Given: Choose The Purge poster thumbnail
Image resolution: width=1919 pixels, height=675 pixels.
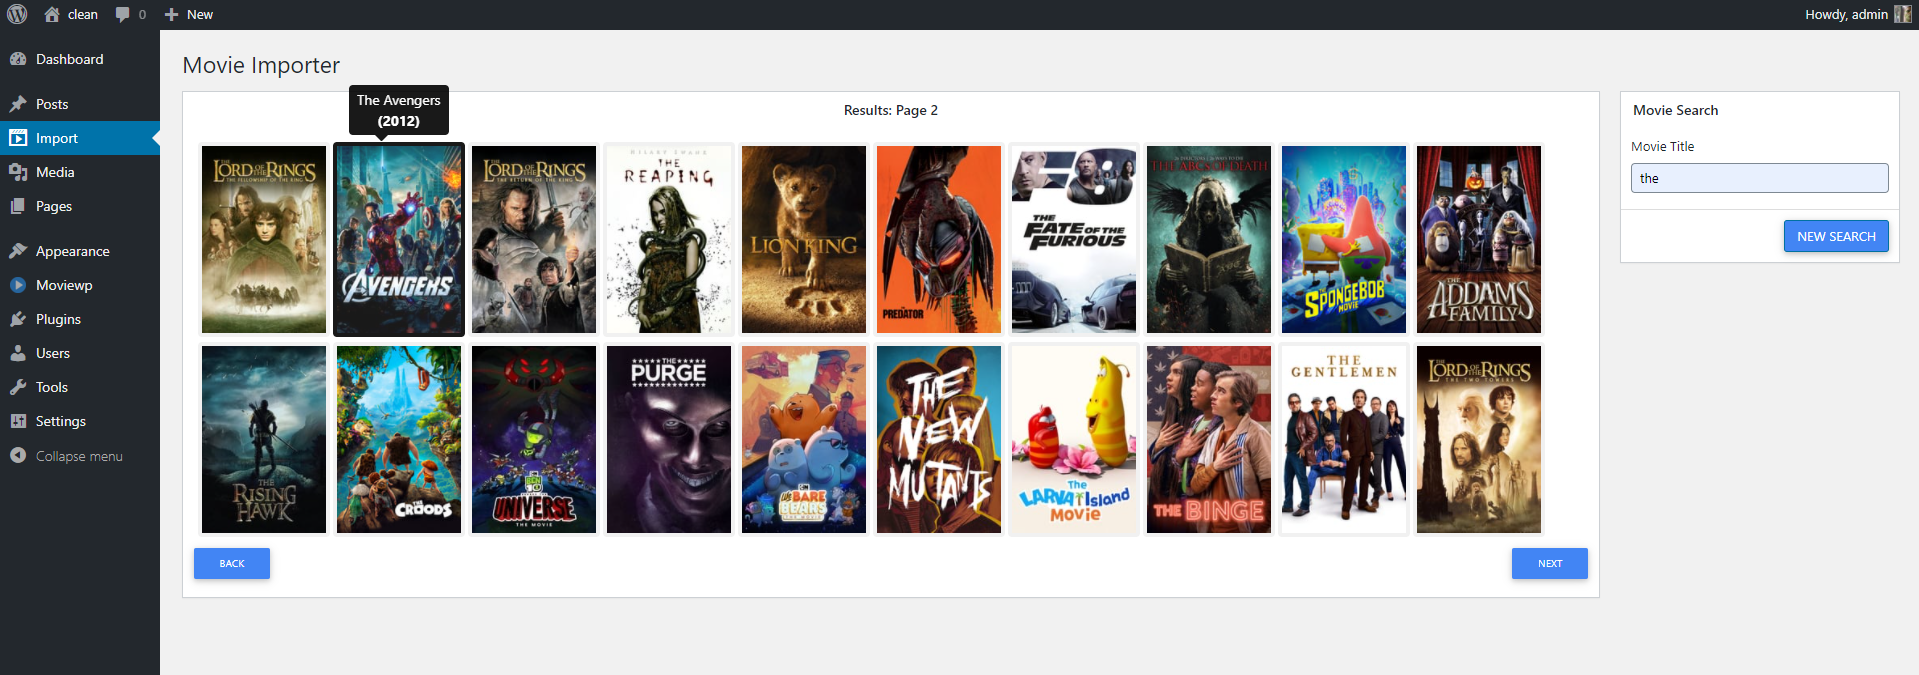Looking at the screenshot, I should click(669, 440).
